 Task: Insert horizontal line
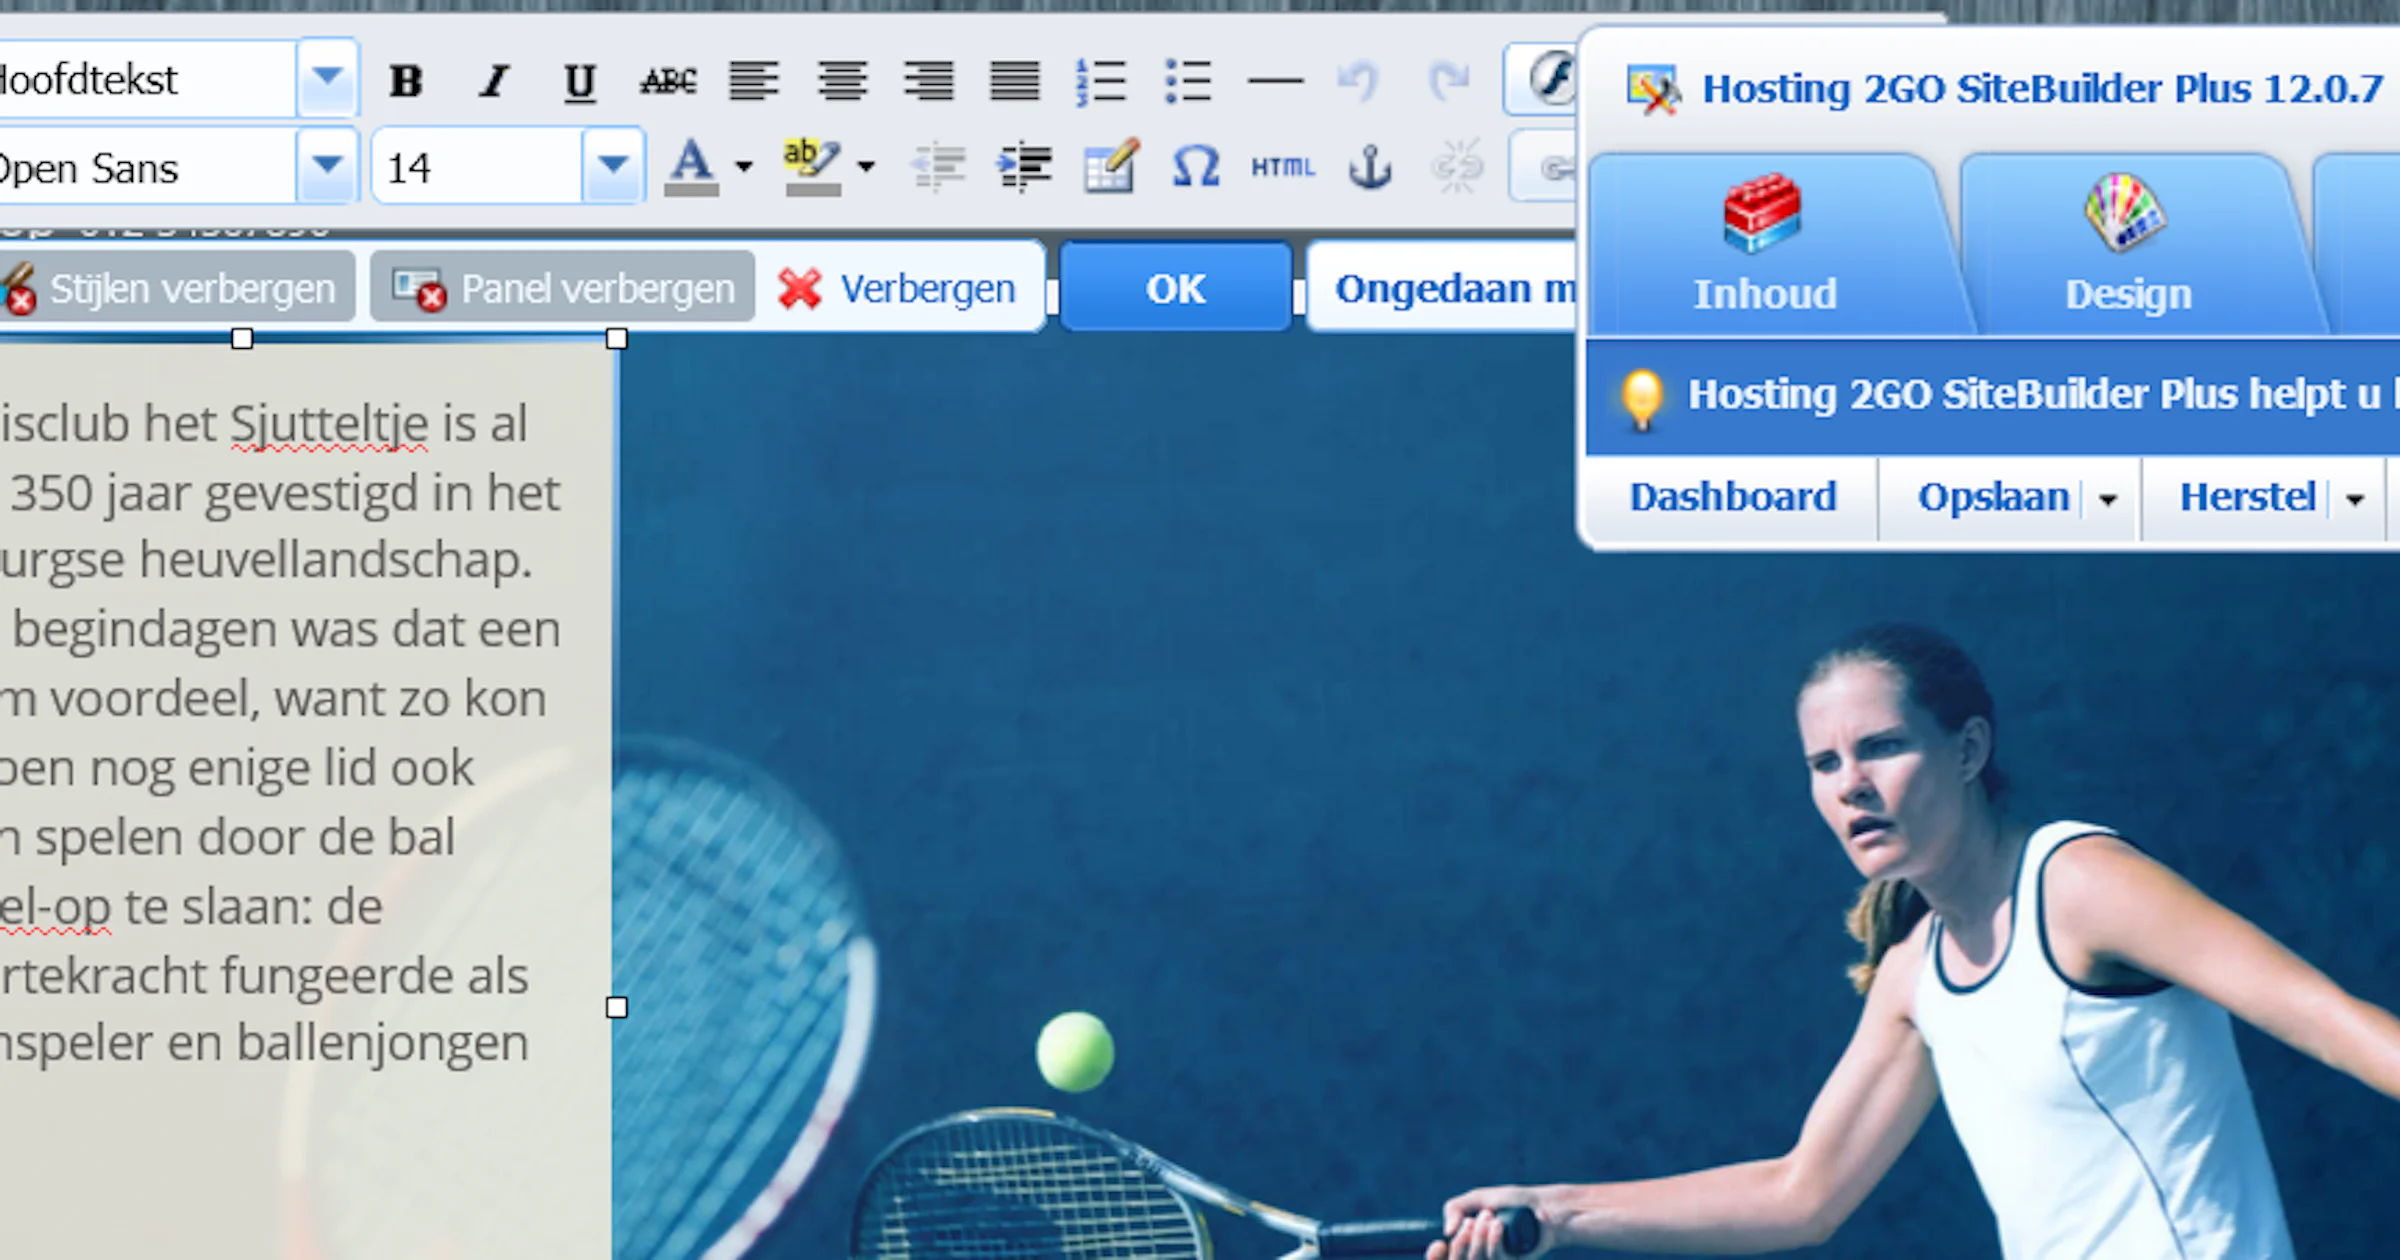1276,81
